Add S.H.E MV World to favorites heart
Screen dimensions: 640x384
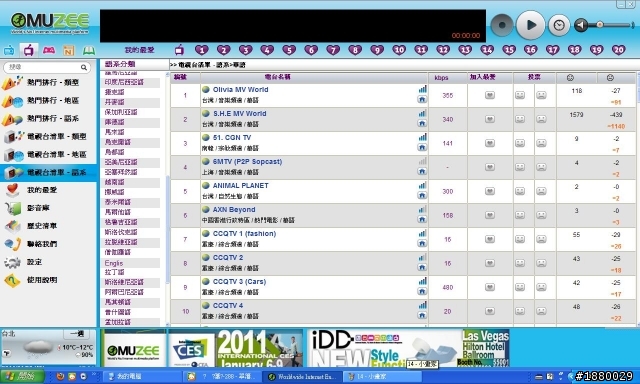[490, 119]
